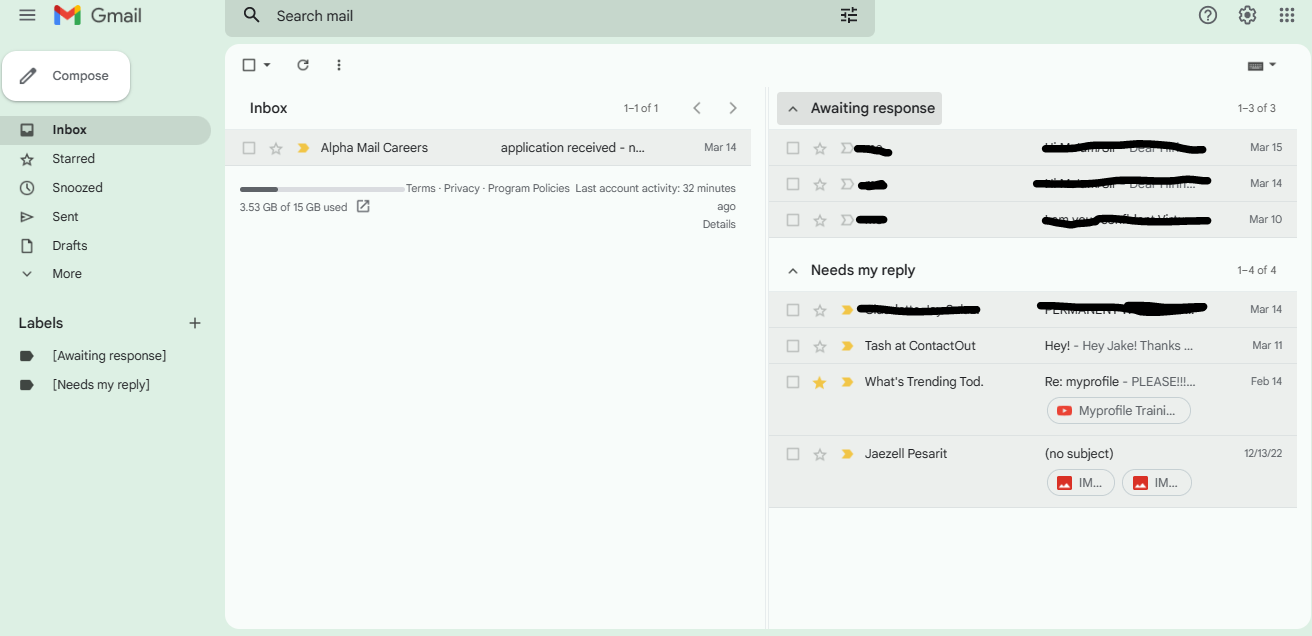Open the Support help icon
The width and height of the screenshot is (1312, 636).
pyautogui.click(x=1208, y=15)
